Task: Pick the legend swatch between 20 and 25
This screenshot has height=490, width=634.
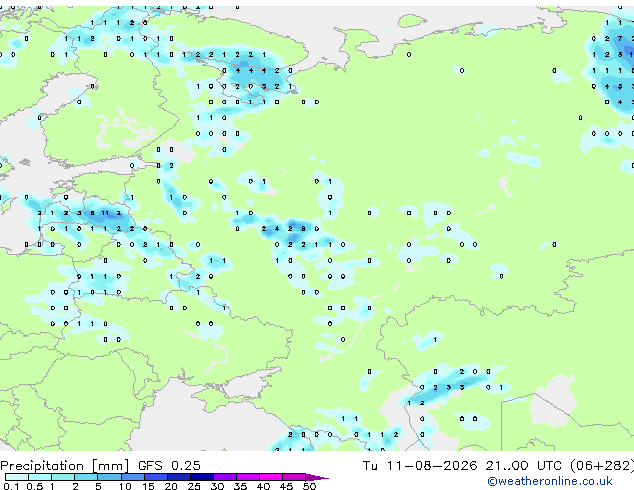Action: 179,477
